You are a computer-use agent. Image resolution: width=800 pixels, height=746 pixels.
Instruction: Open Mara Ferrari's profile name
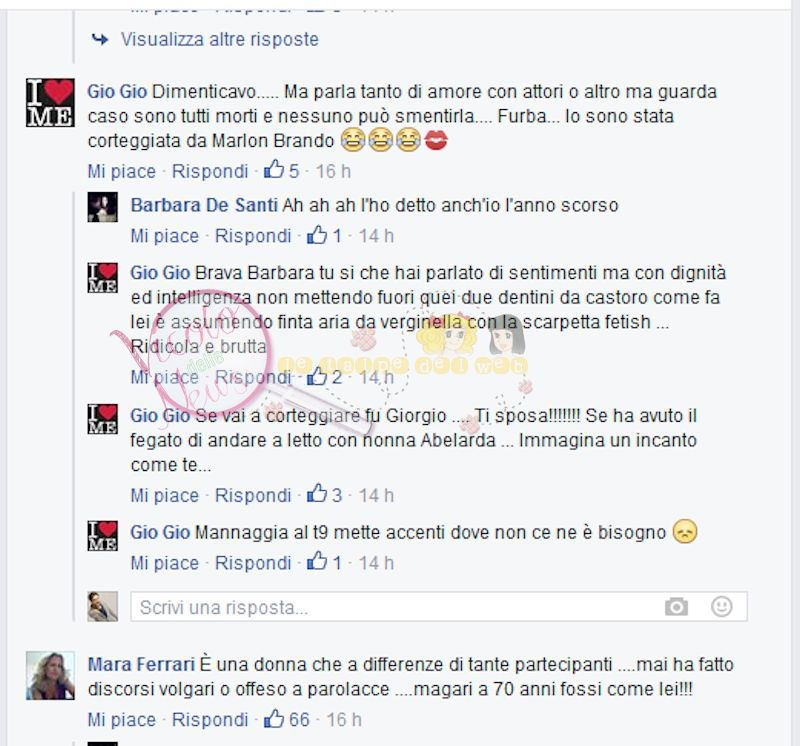pos(141,664)
